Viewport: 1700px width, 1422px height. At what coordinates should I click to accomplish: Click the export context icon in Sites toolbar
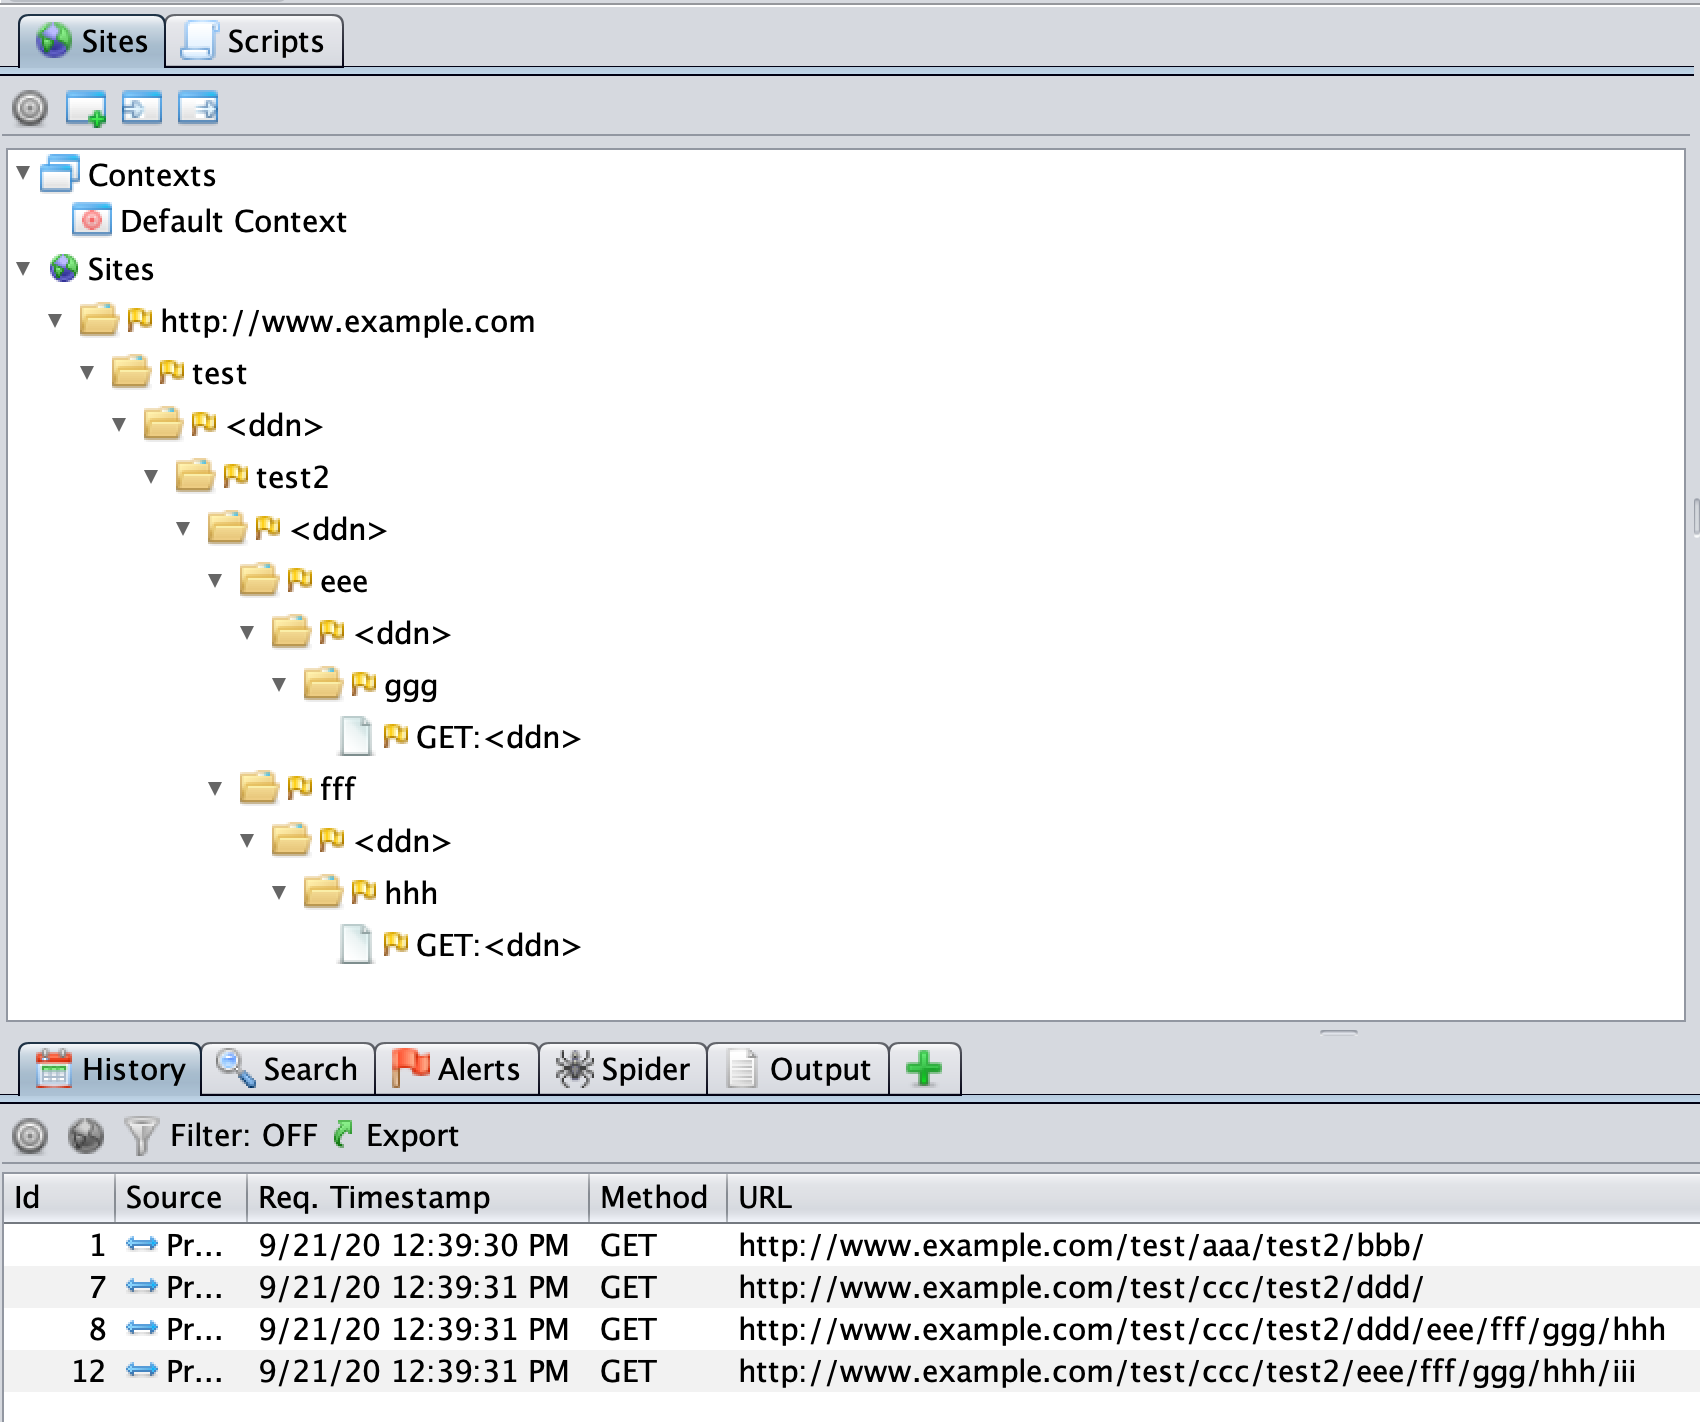point(198,108)
